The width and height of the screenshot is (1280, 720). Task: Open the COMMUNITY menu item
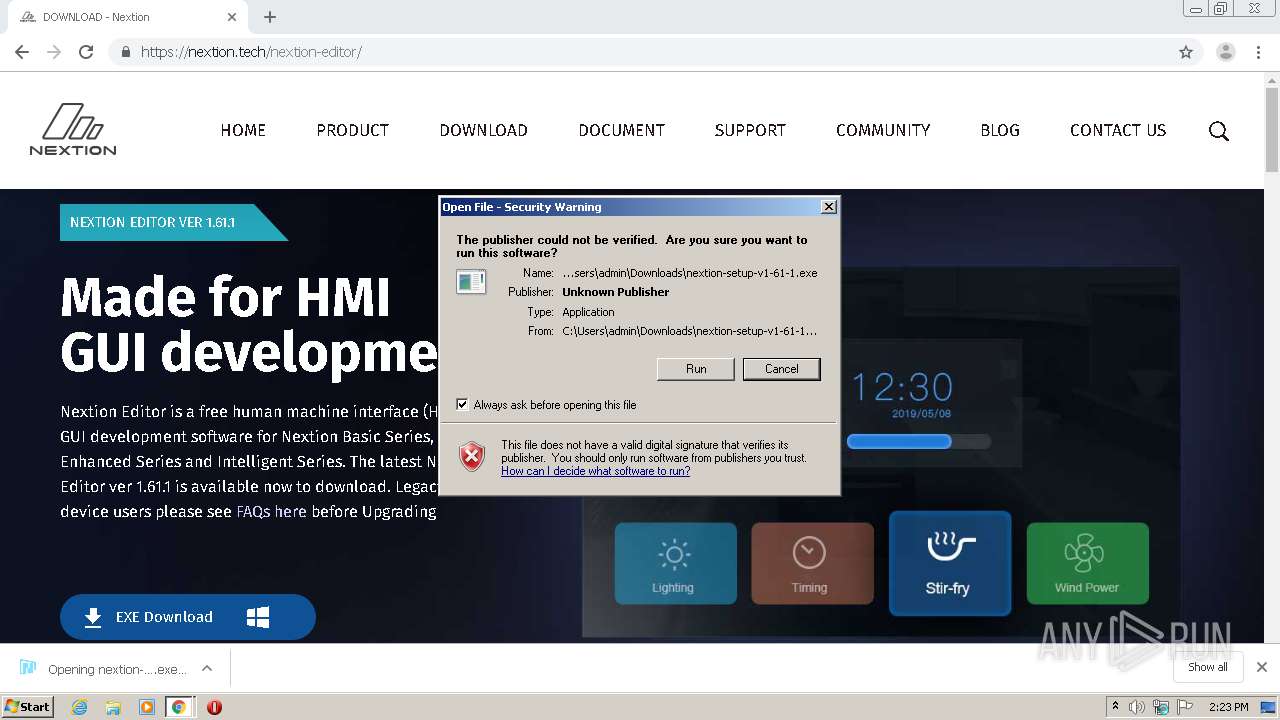(x=883, y=130)
